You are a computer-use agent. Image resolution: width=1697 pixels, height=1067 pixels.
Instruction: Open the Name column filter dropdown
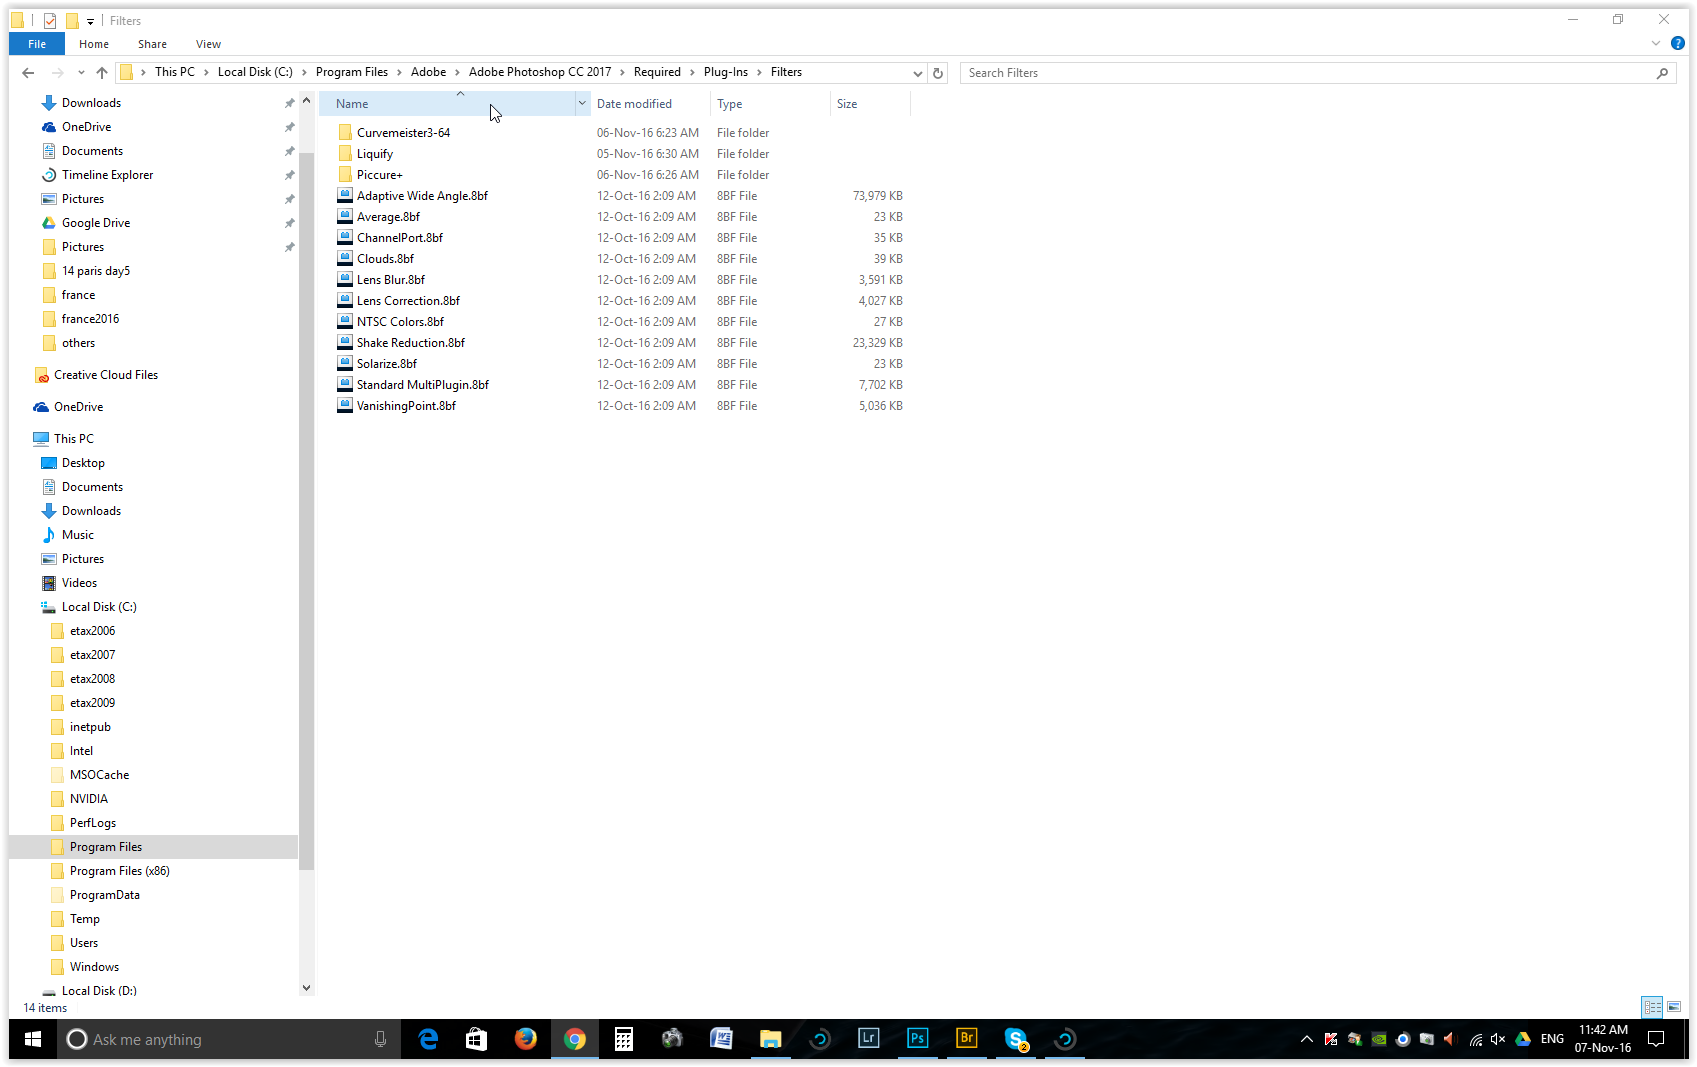click(582, 104)
